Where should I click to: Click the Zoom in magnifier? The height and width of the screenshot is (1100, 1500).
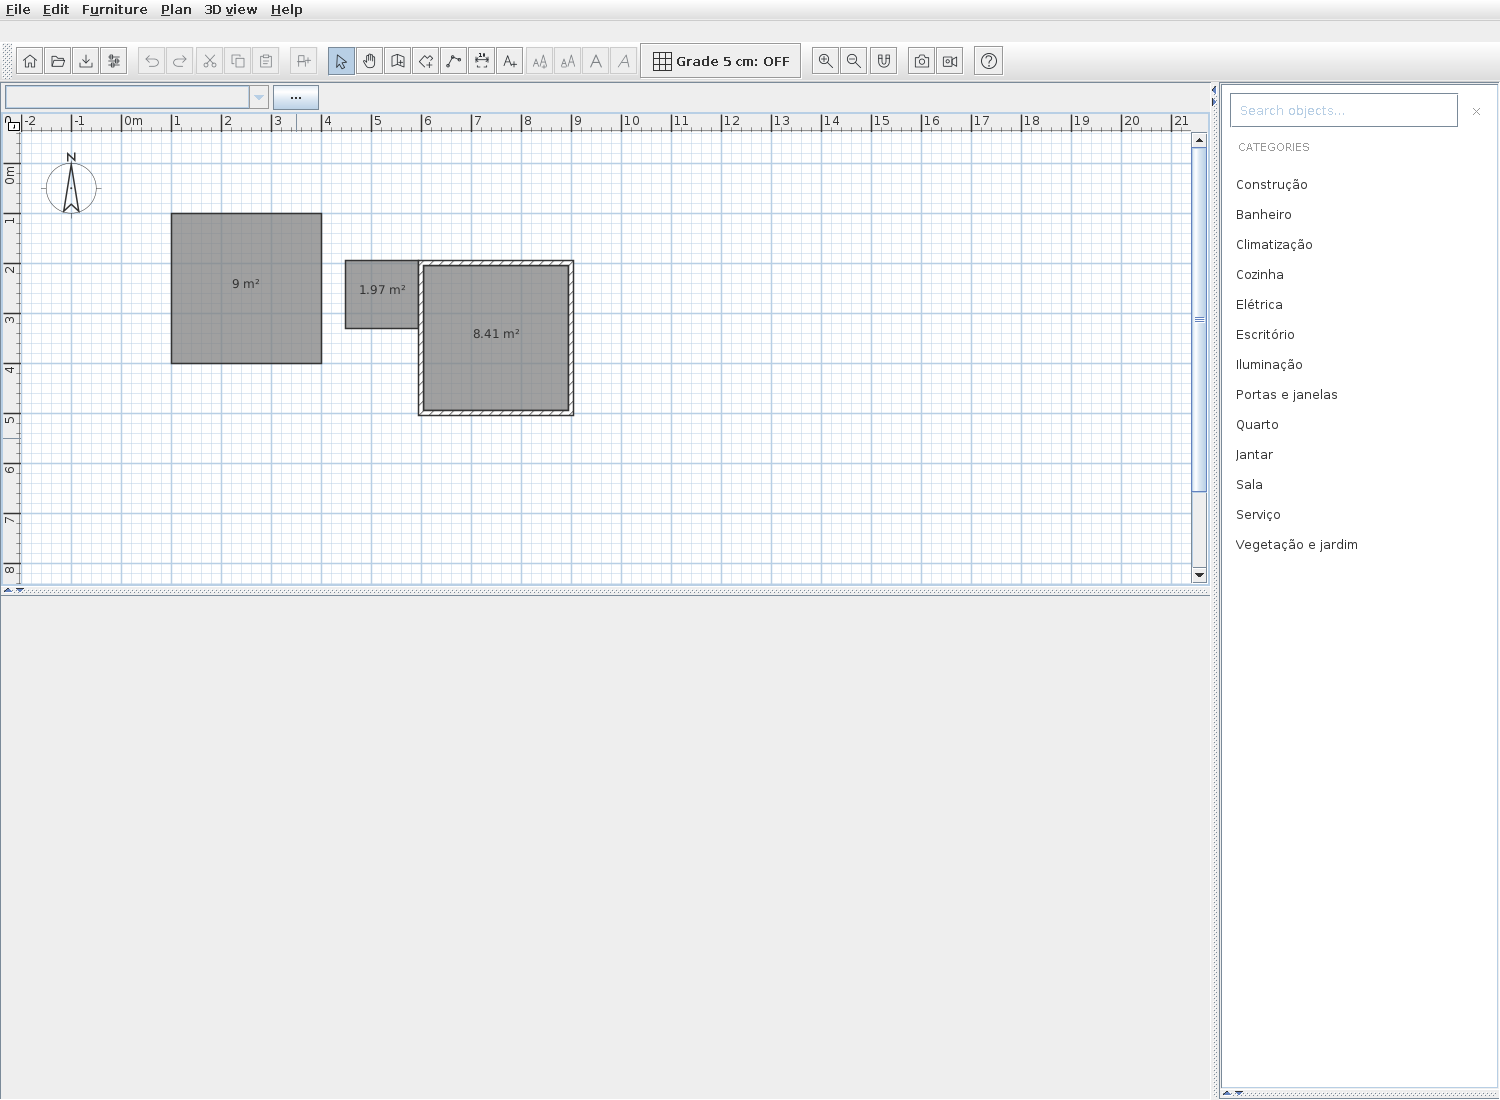[826, 61]
